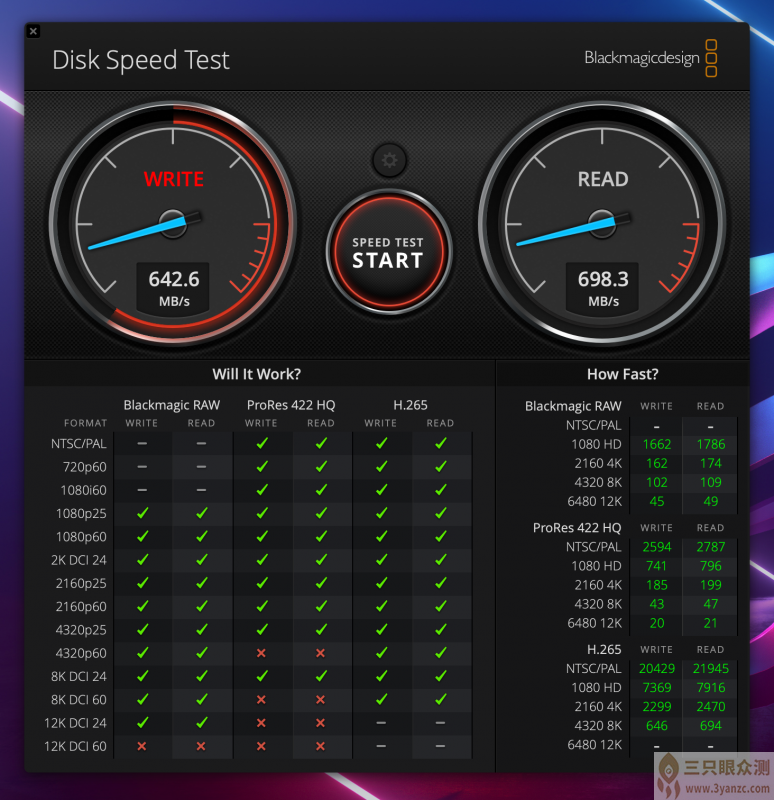
Task: Click Blackmagic RAW 6480 12K write value 45
Action: coord(657,502)
